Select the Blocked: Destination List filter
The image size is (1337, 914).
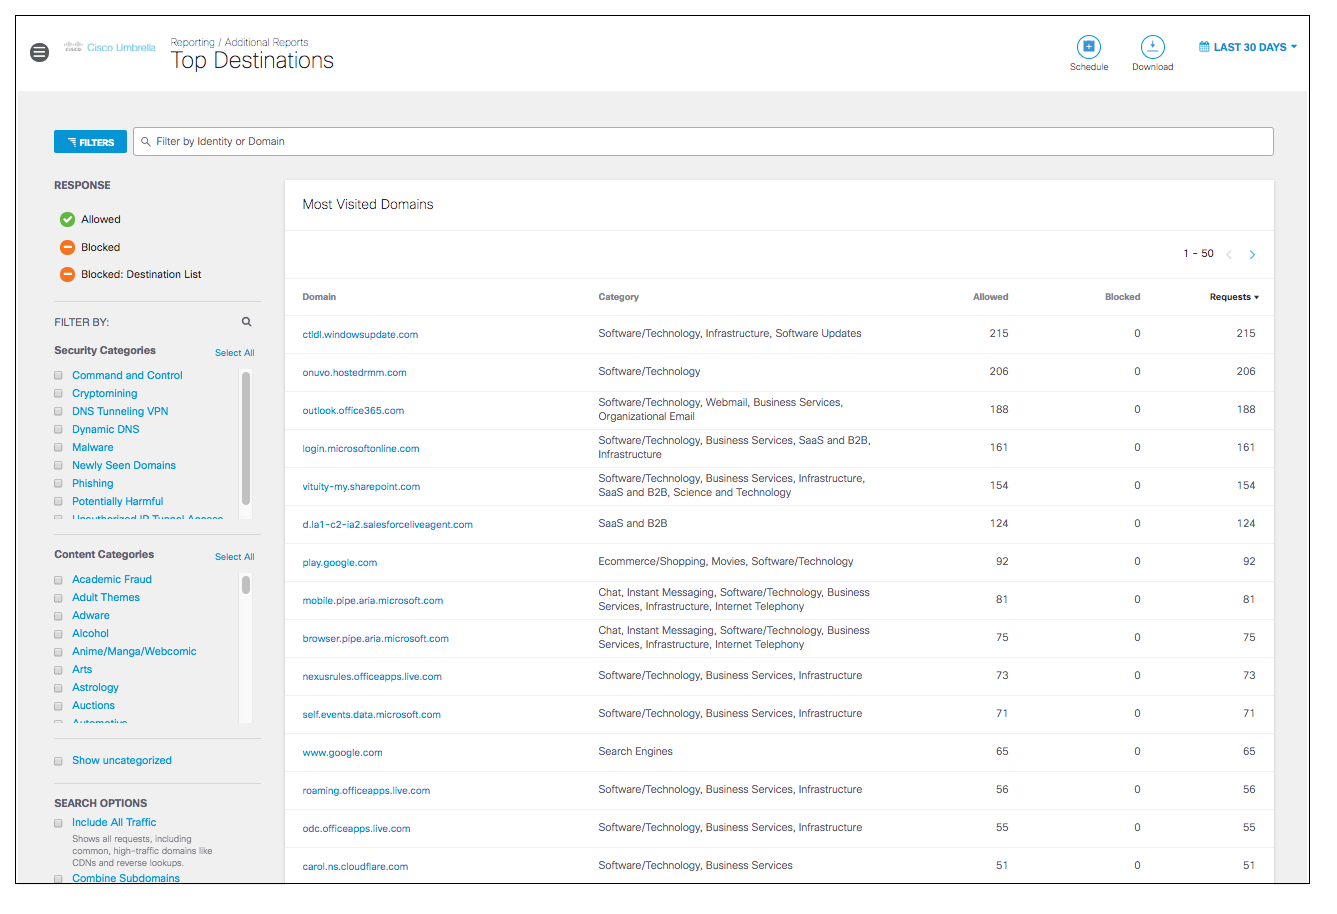coord(130,274)
